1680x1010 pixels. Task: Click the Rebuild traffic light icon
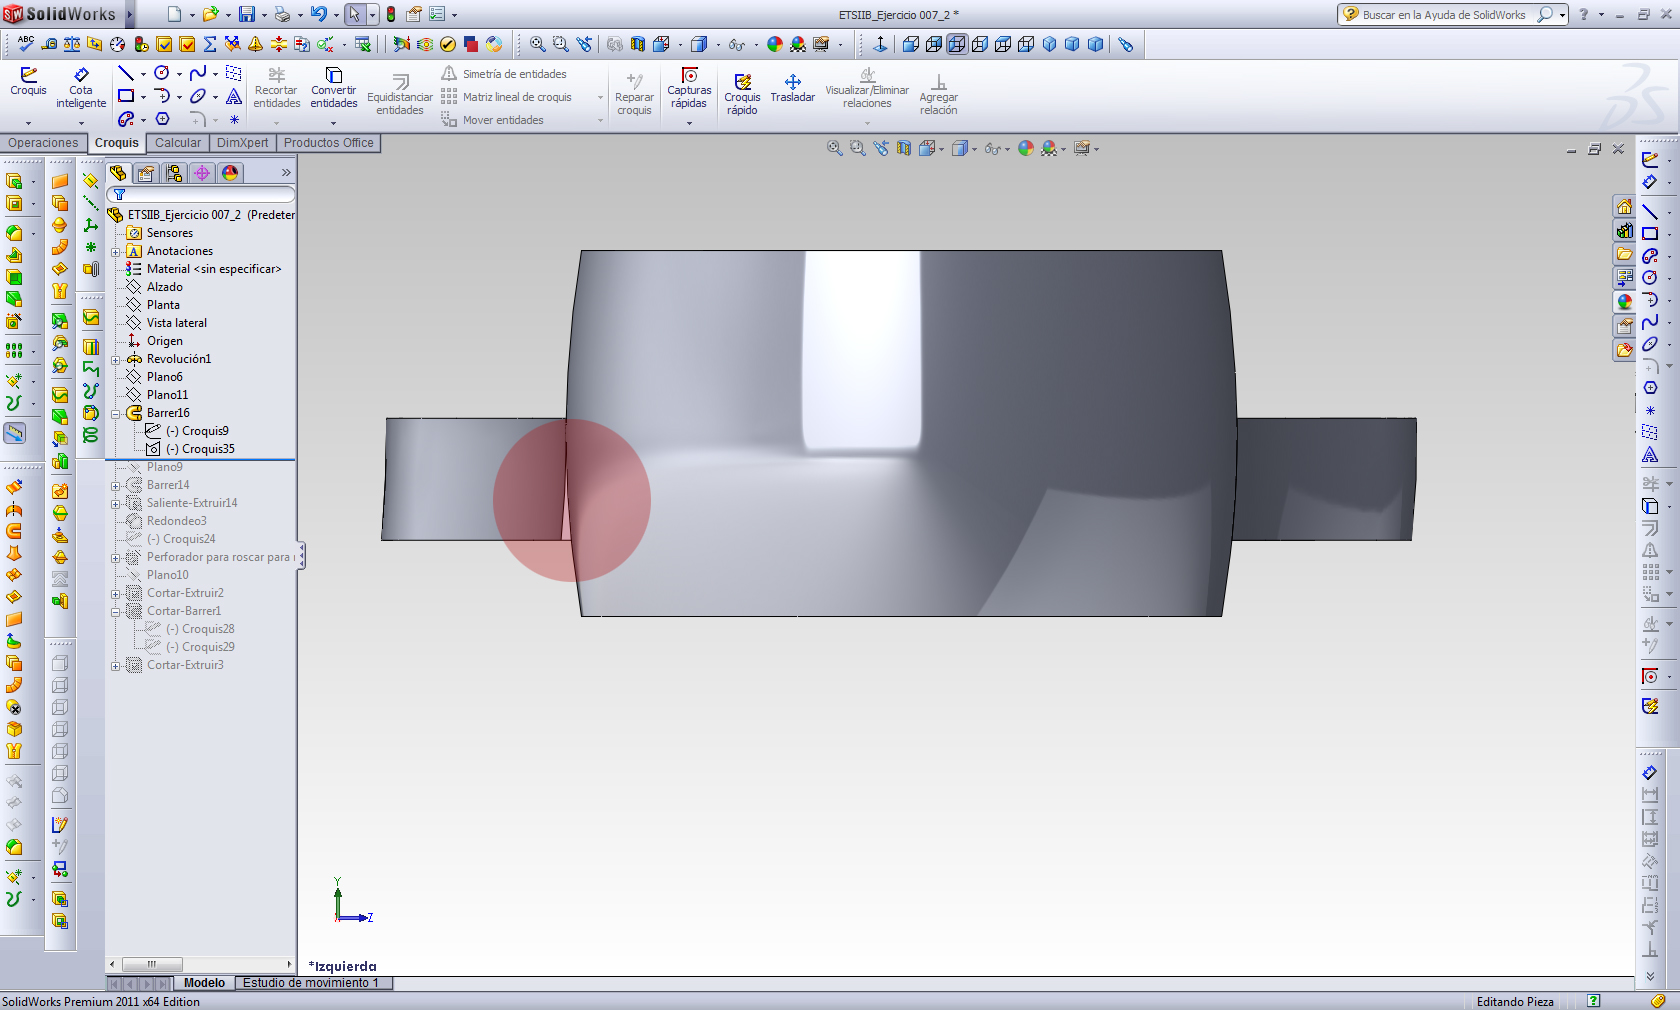(391, 14)
